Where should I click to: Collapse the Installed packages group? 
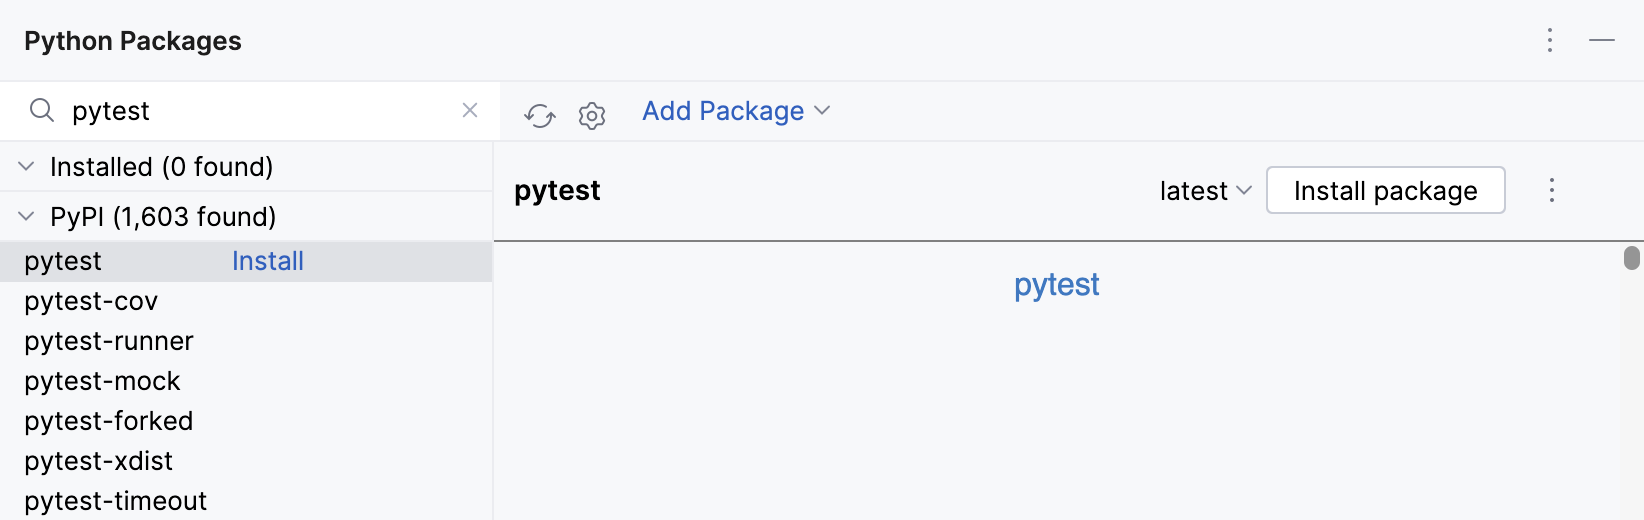27,166
